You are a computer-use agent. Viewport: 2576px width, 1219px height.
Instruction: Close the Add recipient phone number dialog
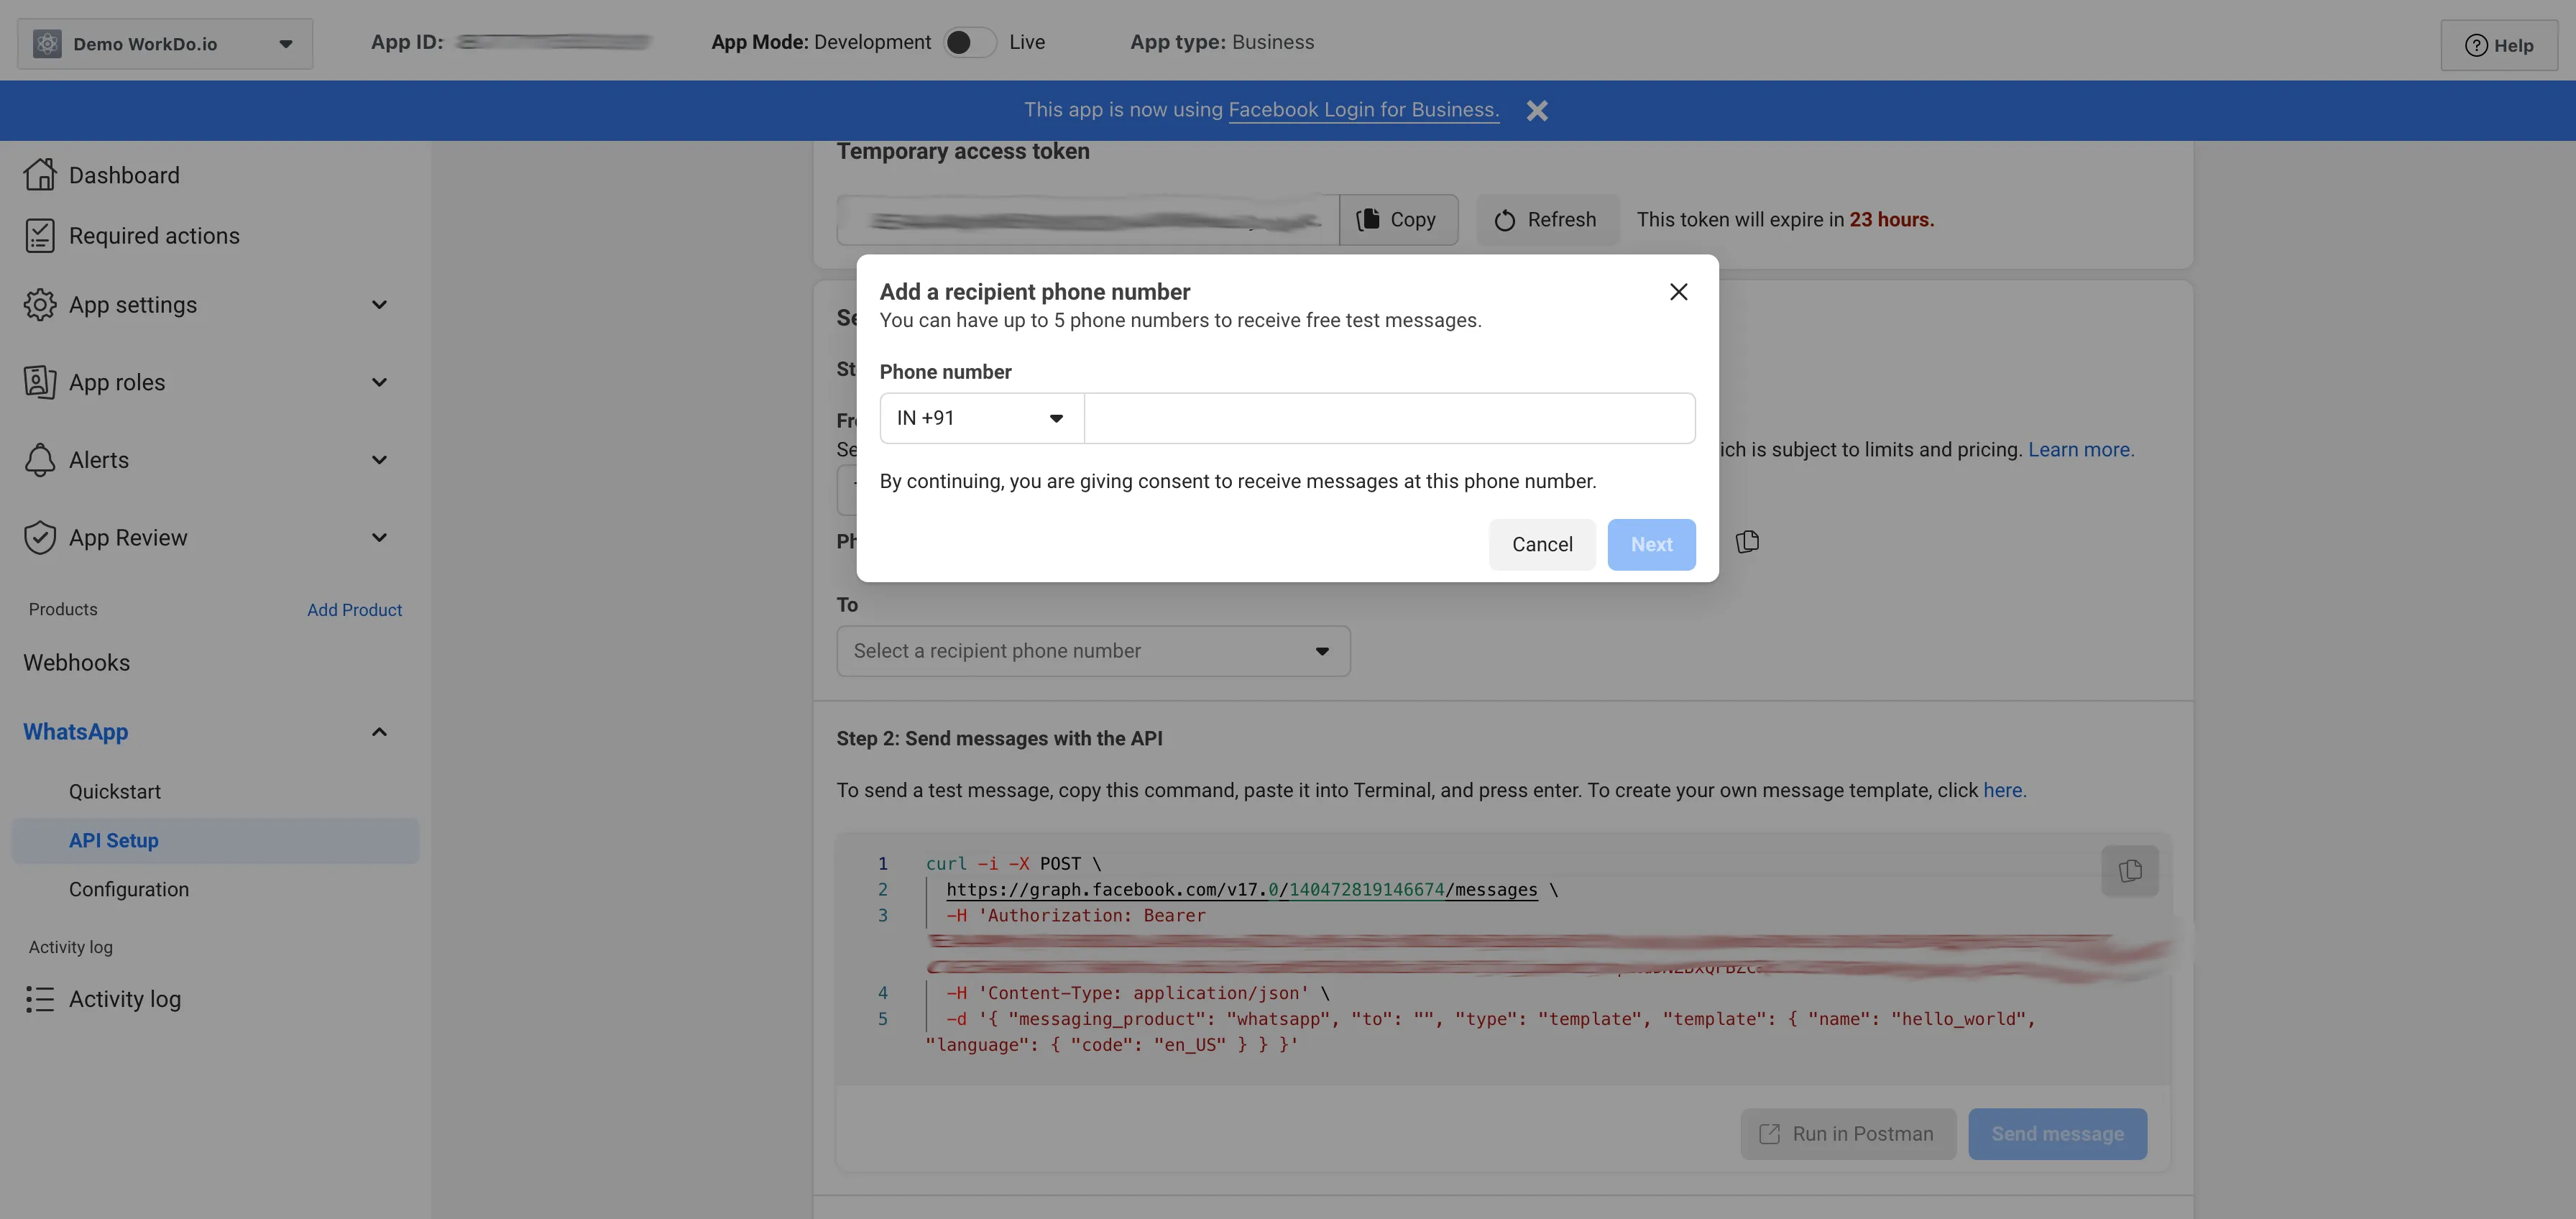point(1678,292)
